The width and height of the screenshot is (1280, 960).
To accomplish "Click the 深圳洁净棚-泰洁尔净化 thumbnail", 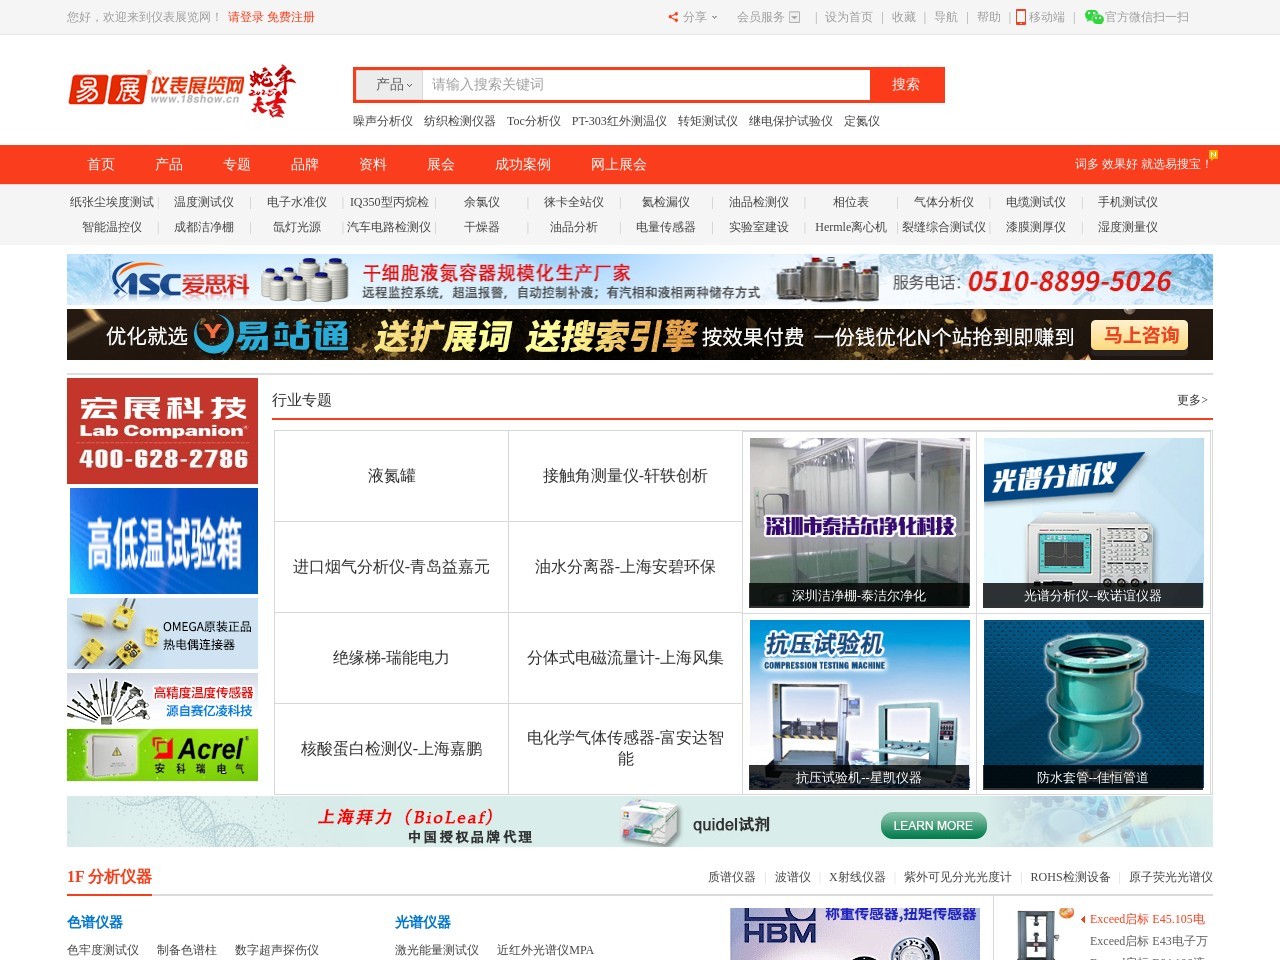I will click(x=859, y=523).
